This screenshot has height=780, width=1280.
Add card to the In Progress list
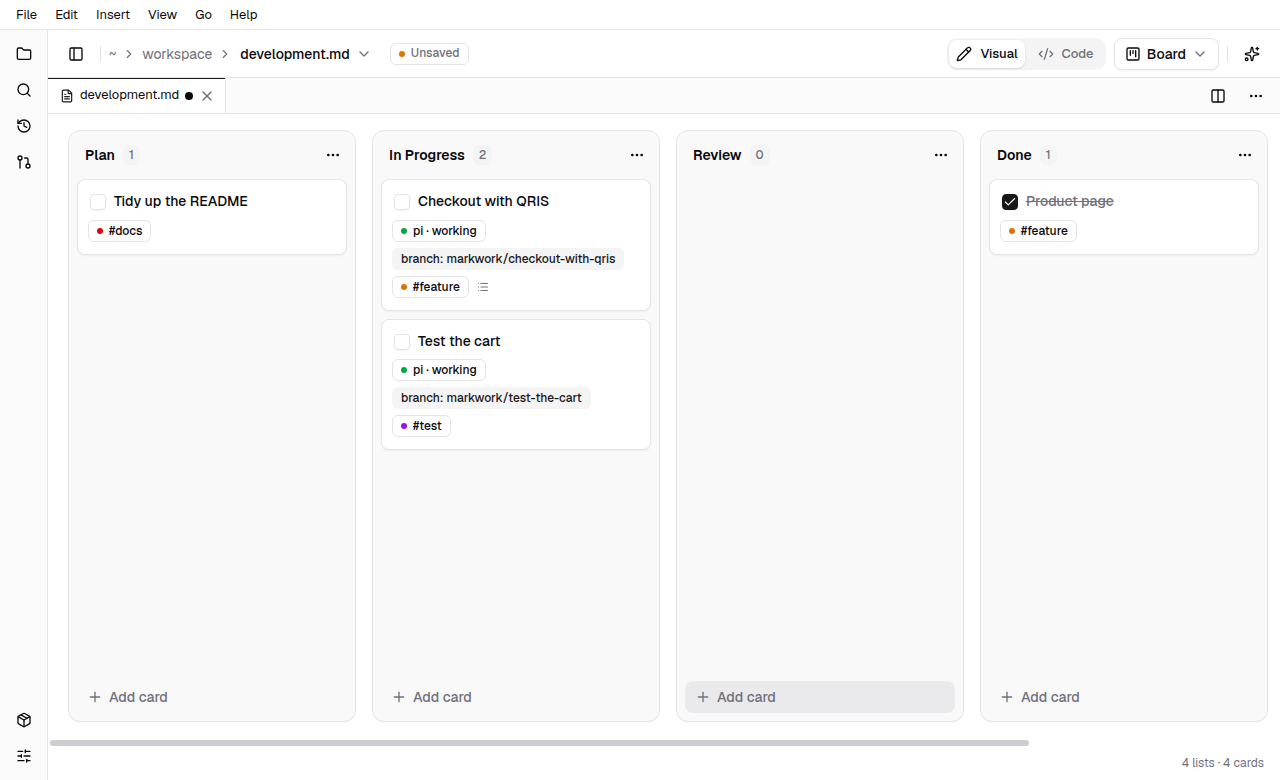(516, 697)
